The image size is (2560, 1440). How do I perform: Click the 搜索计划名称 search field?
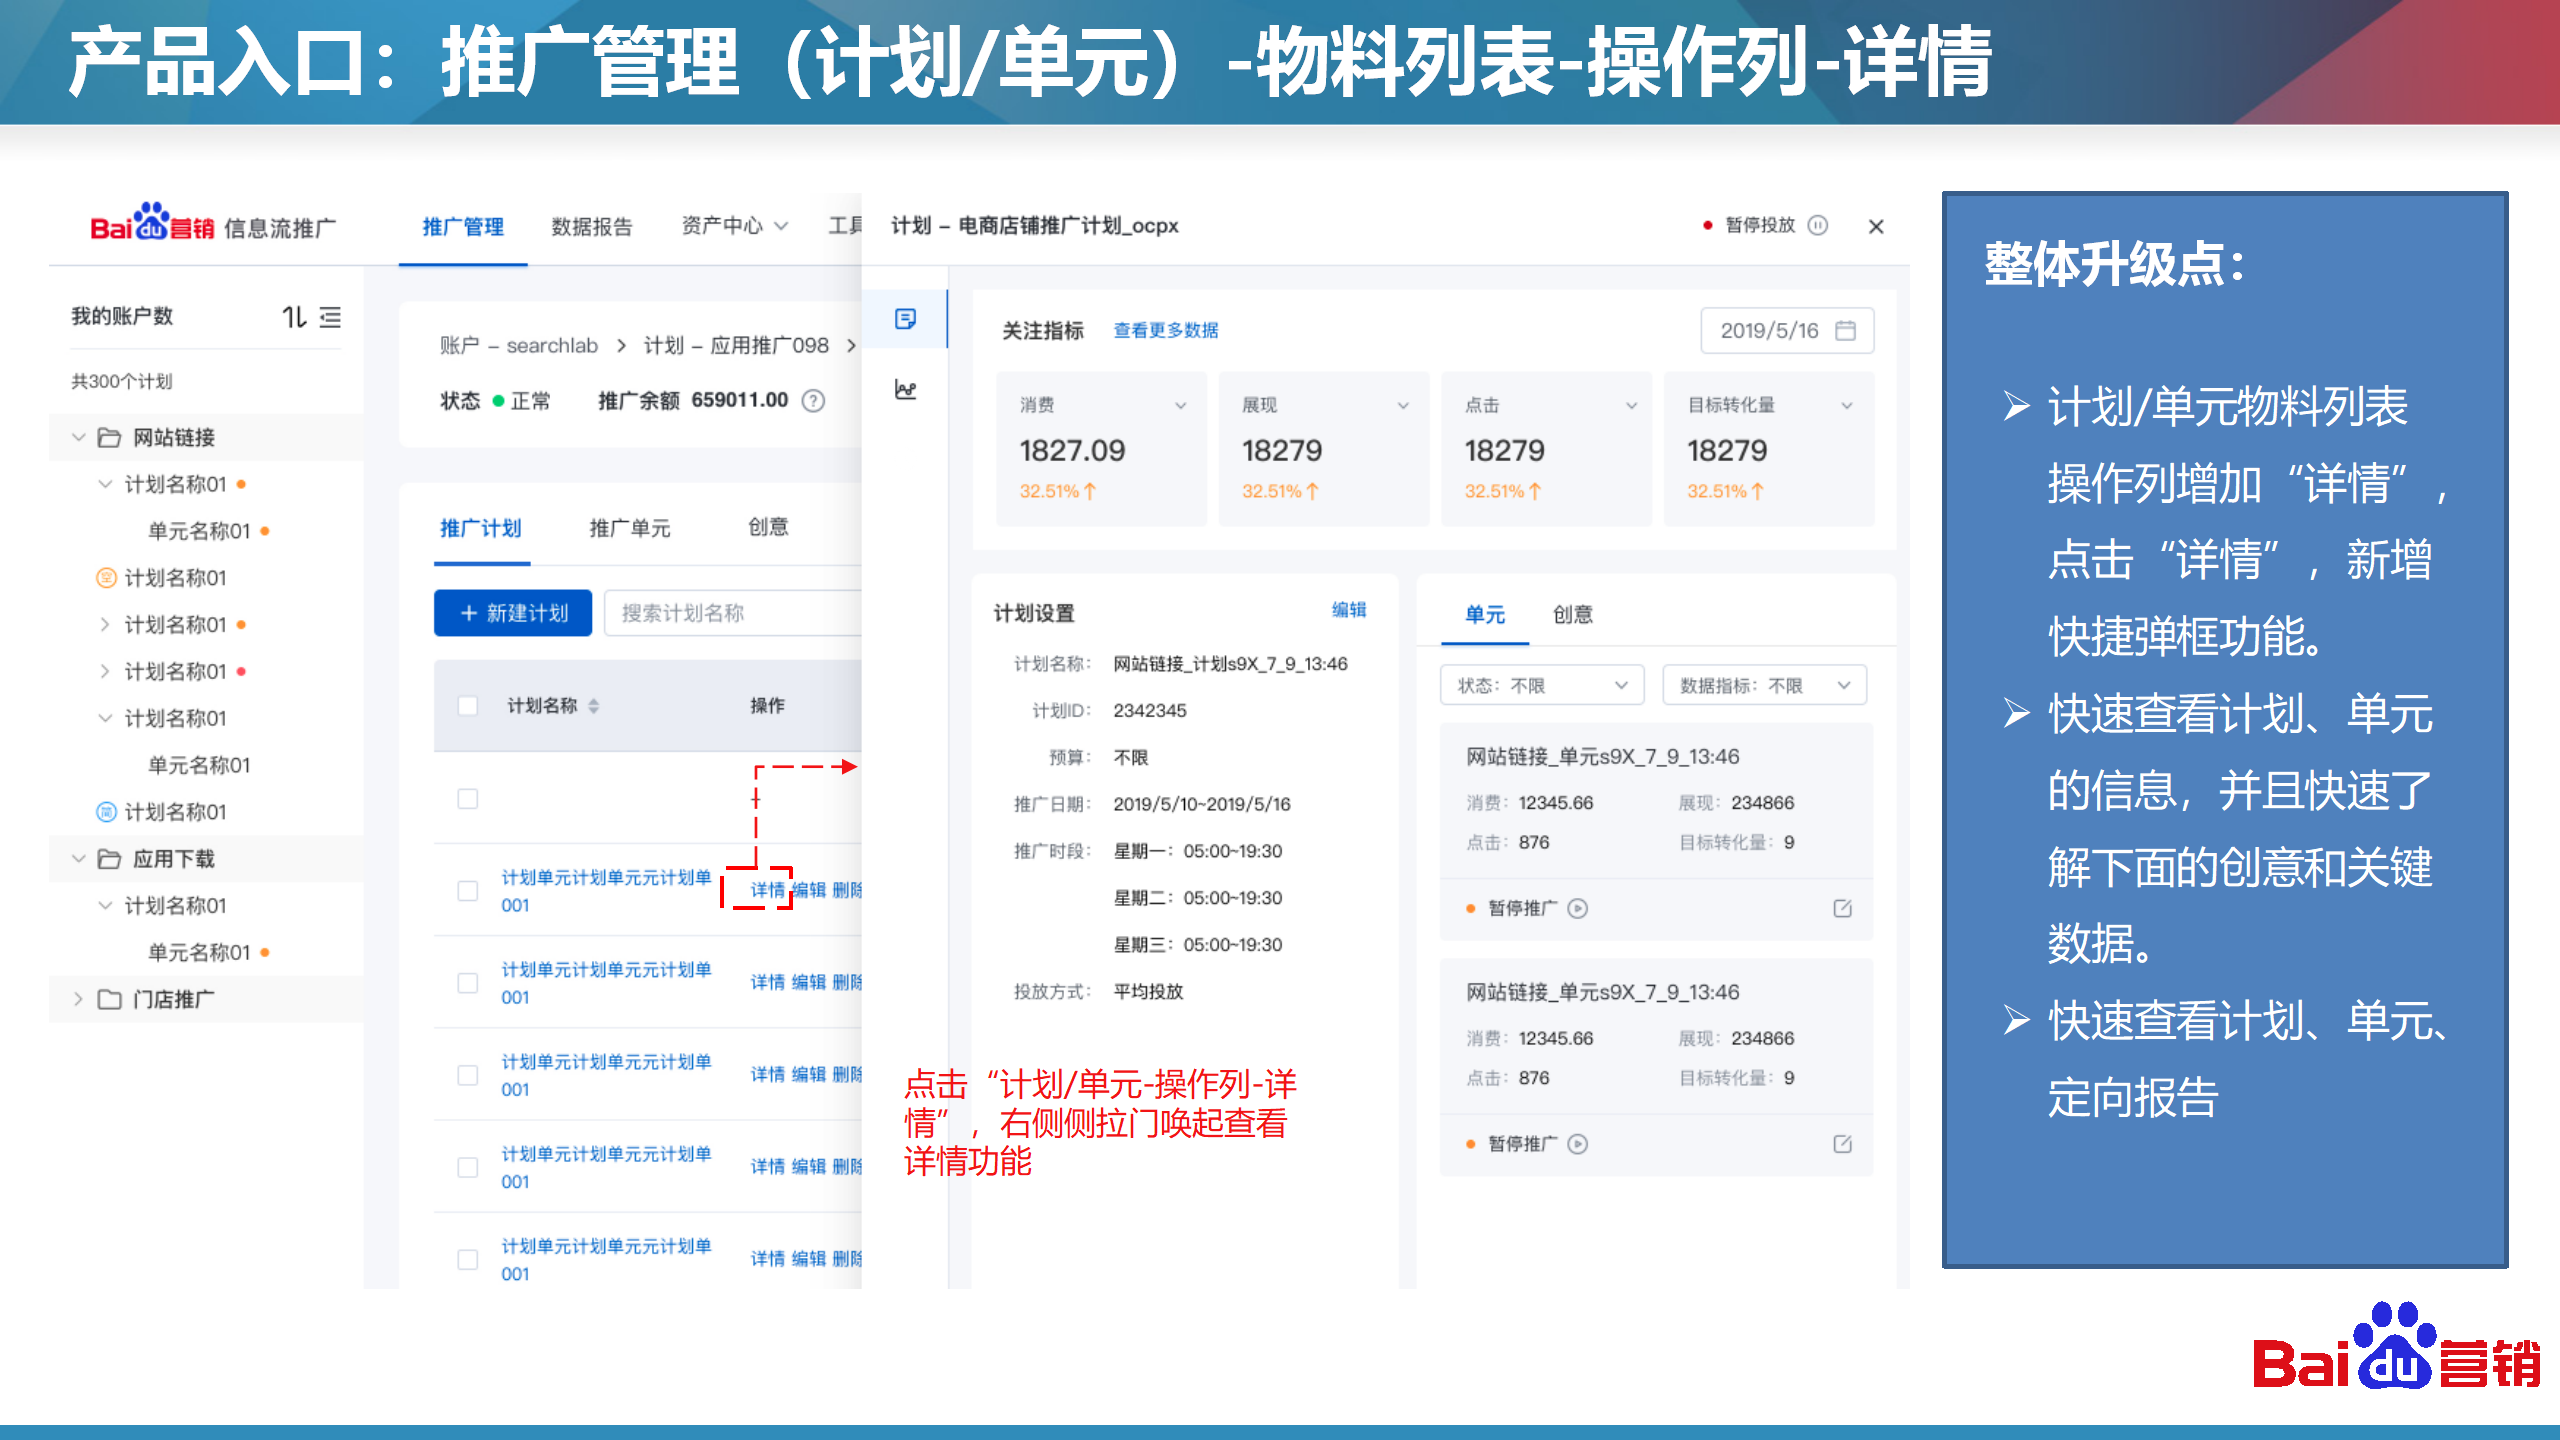tap(732, 613)
